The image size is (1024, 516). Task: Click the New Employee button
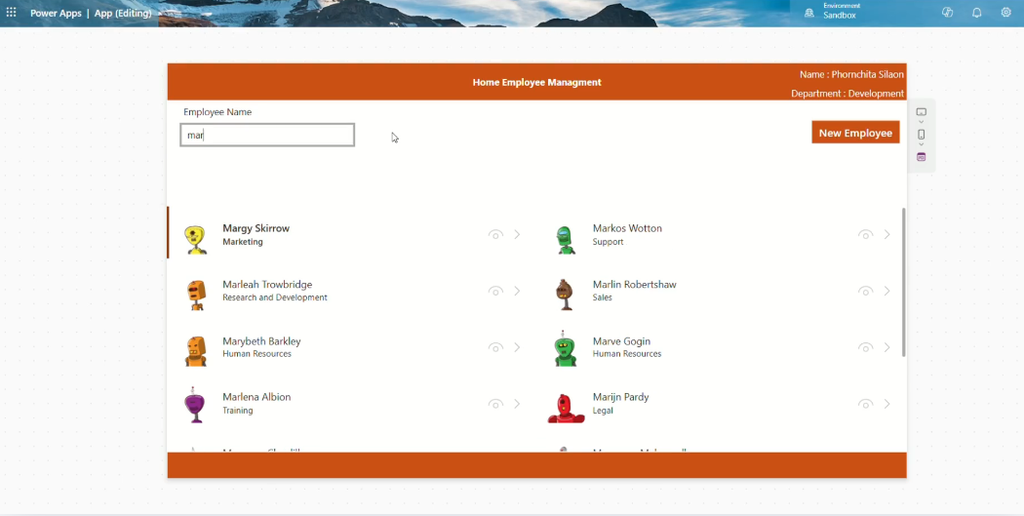[x=856, y=133]
